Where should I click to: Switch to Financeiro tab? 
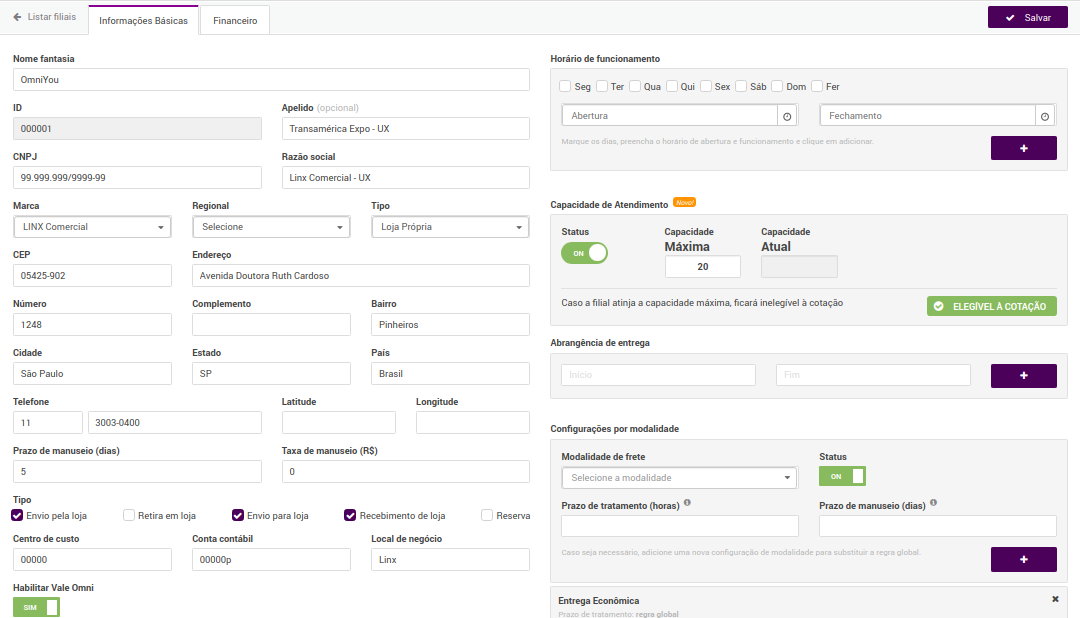pos(235,21)
